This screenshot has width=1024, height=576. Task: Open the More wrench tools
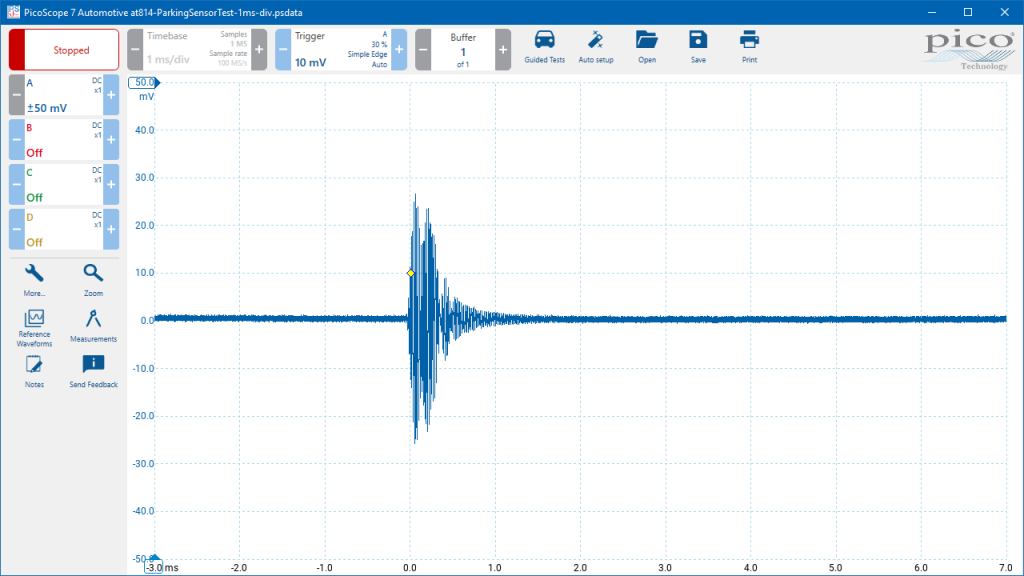[34, 280]
